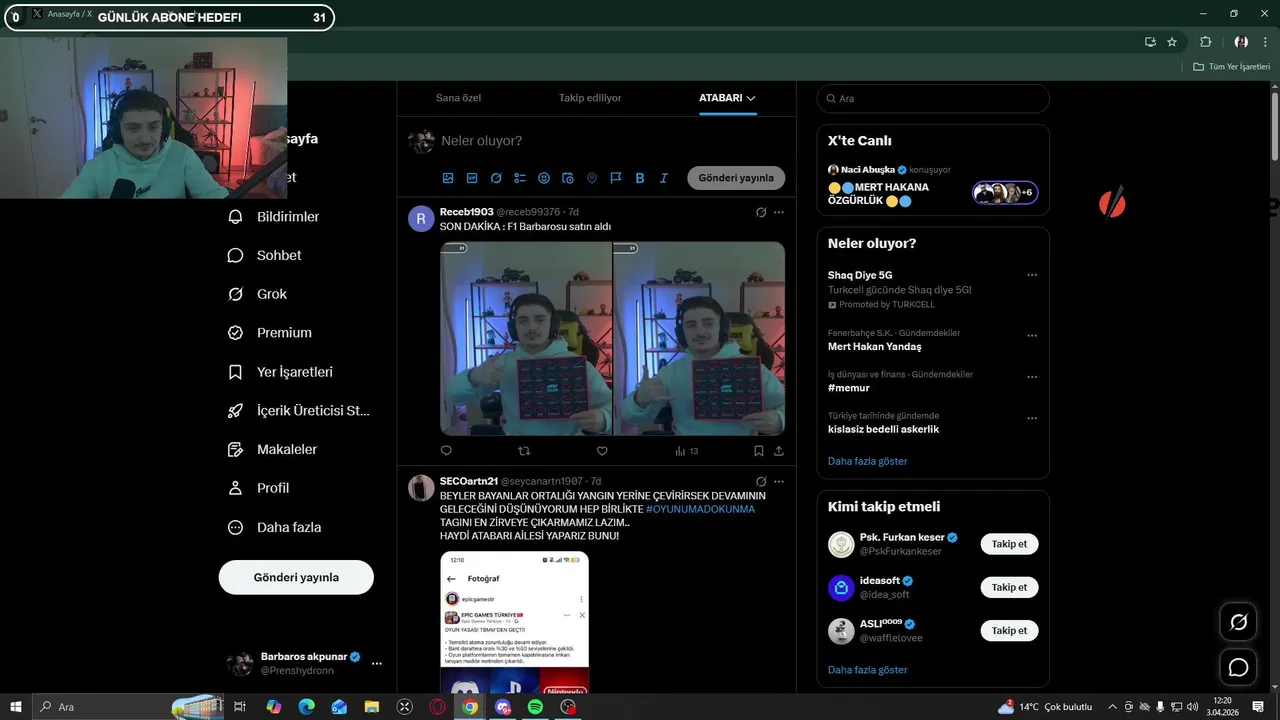Show more follow suggestions link
This screenshot has height=720, width=1280.
(867, 670)
